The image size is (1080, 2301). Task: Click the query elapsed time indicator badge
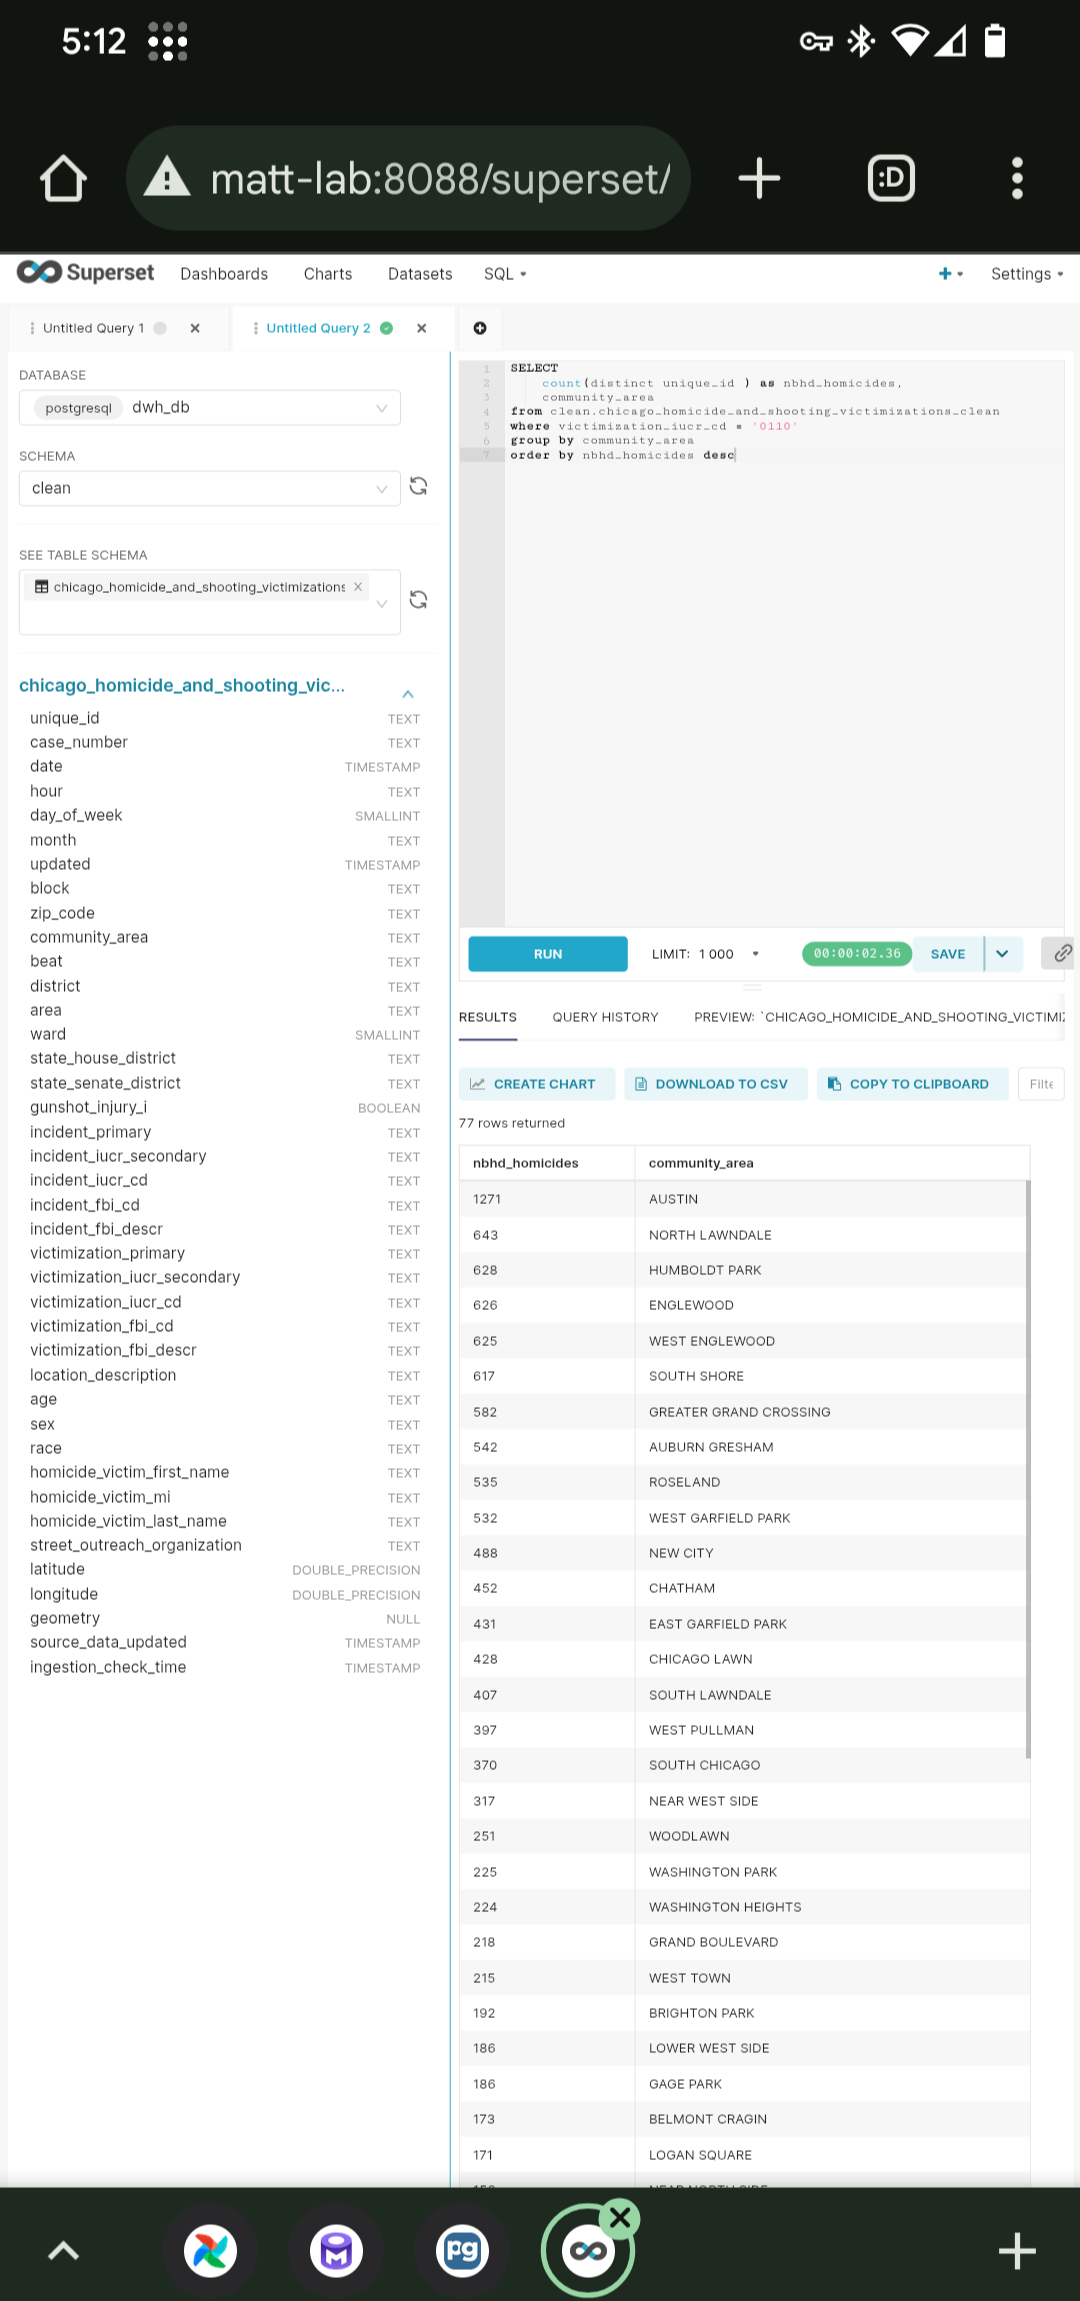point(855,953)
